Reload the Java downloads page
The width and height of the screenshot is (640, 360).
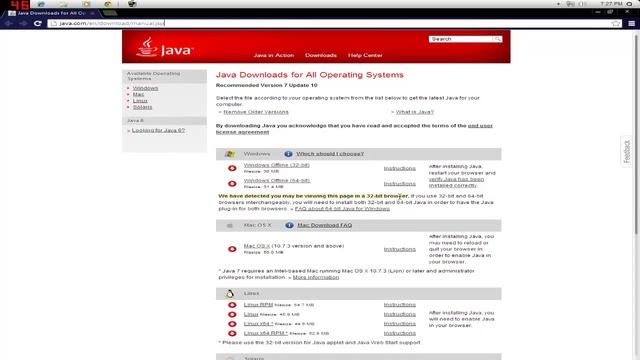coord(38,23)
